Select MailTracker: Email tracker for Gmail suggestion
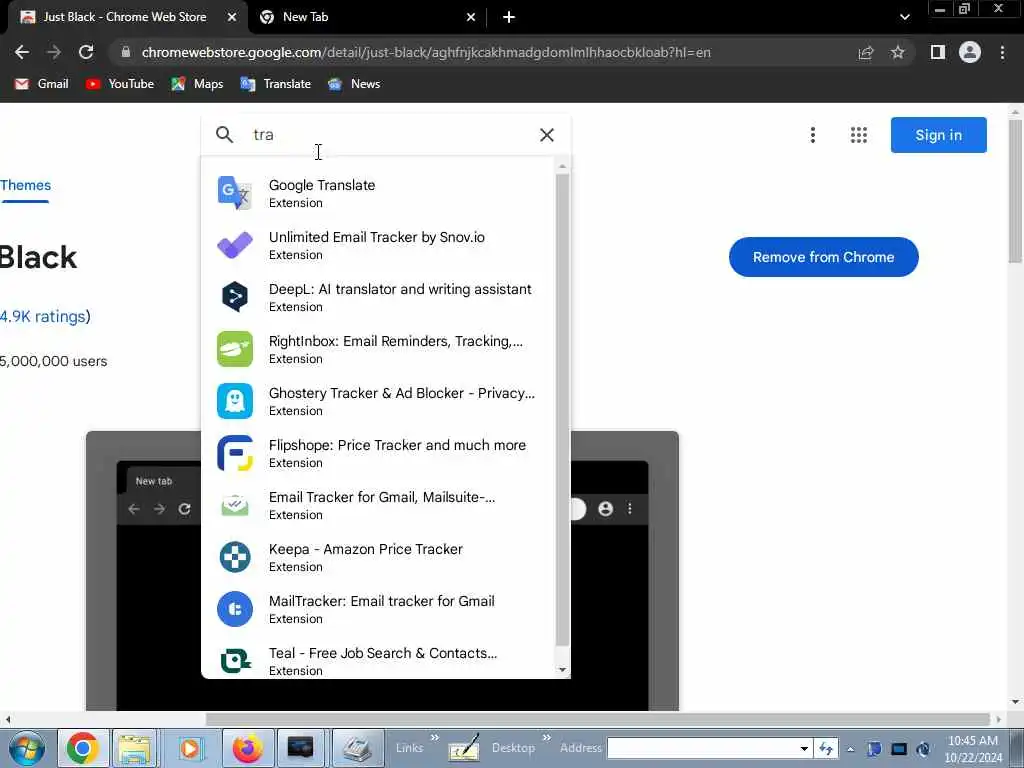The image size is (1024, 768). pos(379,609)
